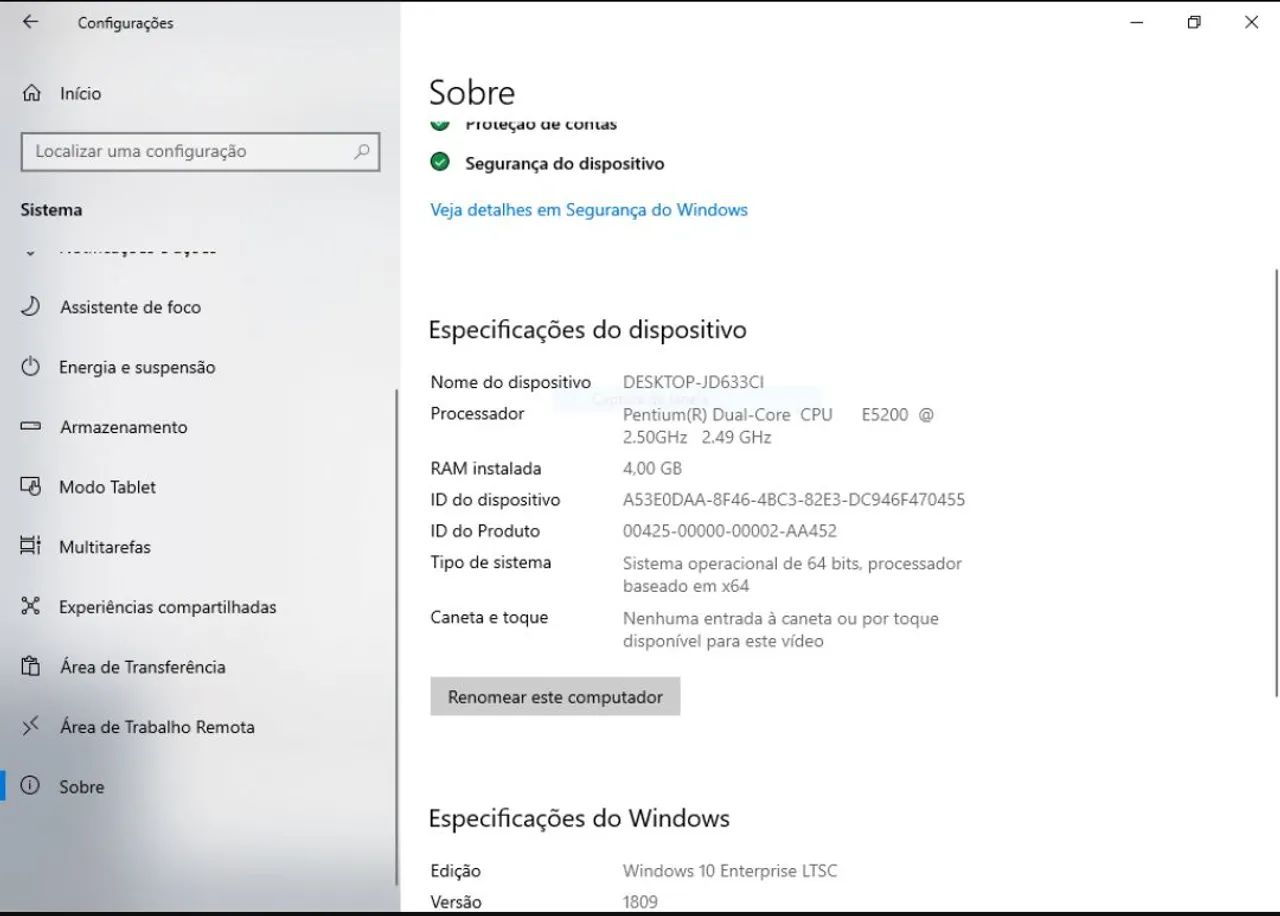Click the Início home icon

pyautogui.click(x=31, y=93)
